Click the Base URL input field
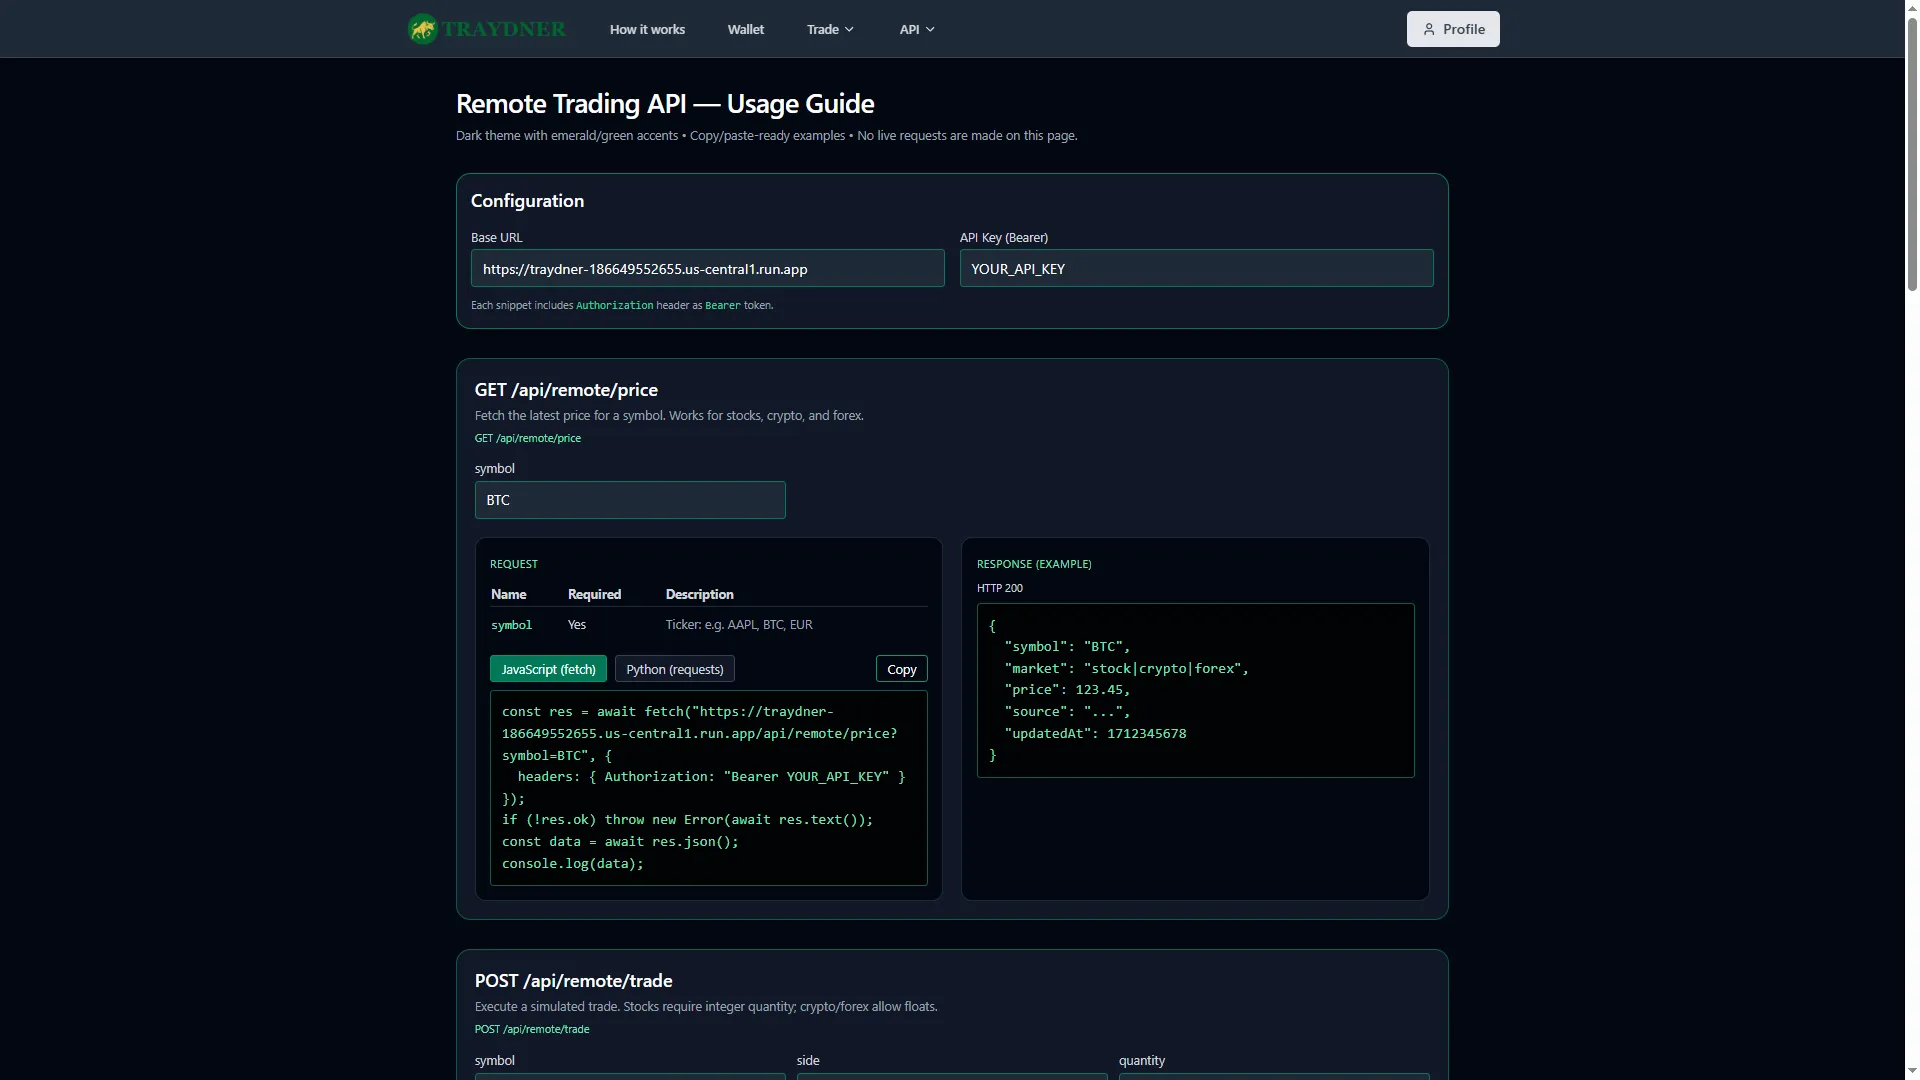Viewport: 1920px width, 1080px height. (707, 268)
